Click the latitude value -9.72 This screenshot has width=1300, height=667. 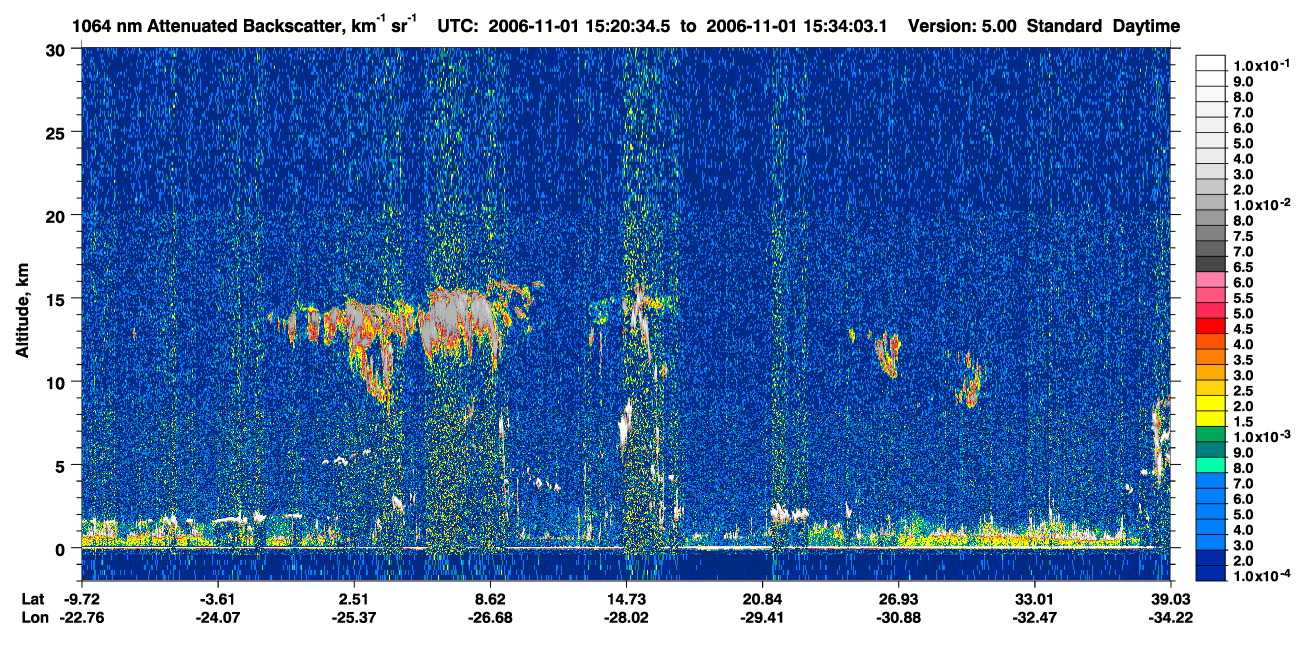(x=81, y=599)
